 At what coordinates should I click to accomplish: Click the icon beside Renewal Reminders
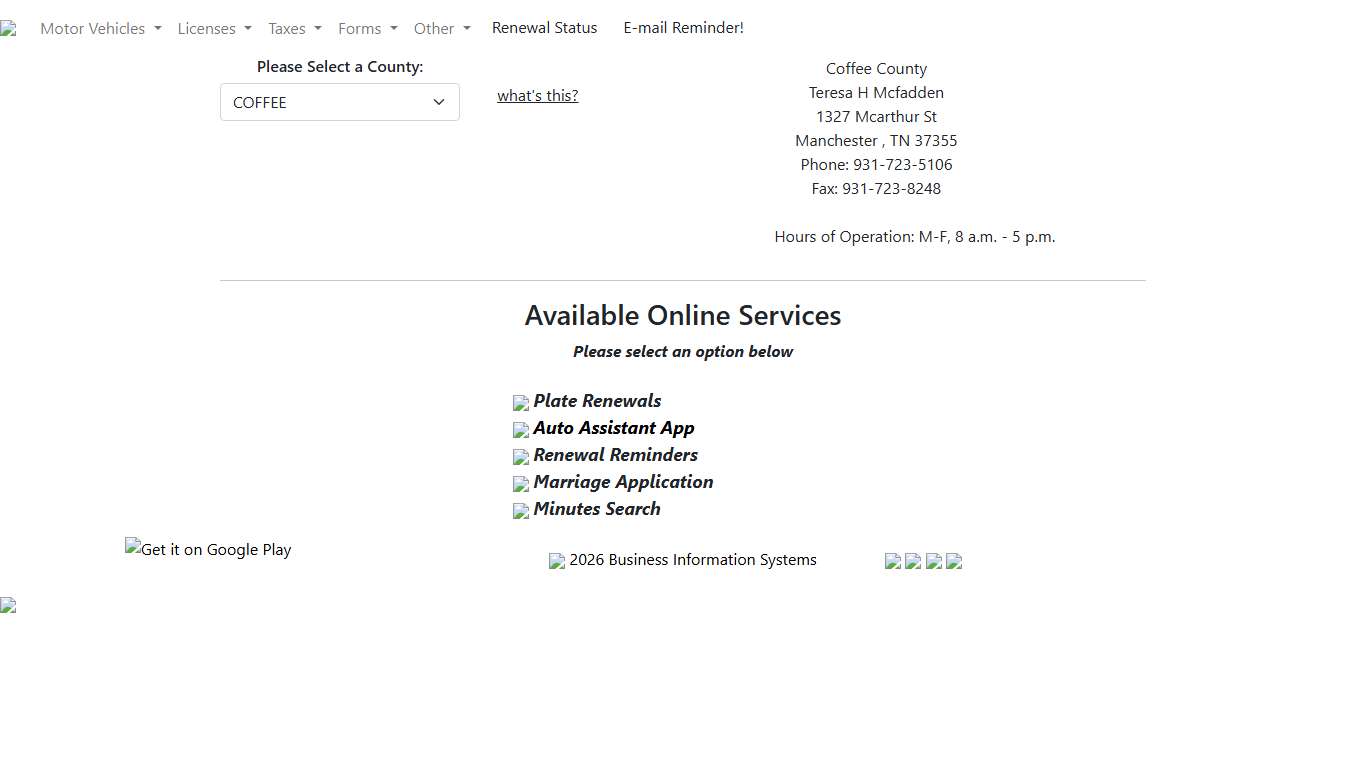click(x=521, y=457)
